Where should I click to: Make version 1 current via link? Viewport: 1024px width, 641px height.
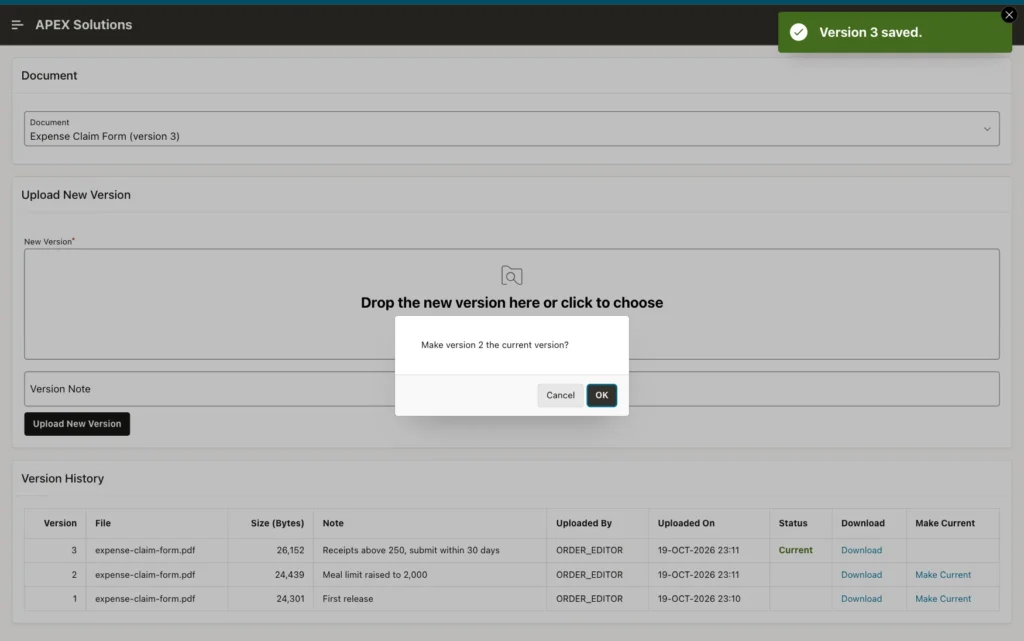click(x=942, y=599)
